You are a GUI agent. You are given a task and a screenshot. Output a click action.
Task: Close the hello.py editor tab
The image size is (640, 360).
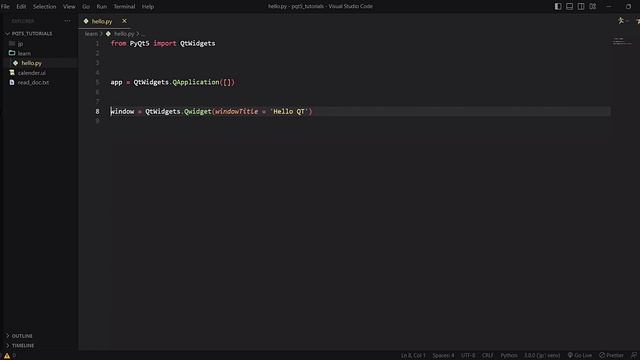tap(124, 21)
